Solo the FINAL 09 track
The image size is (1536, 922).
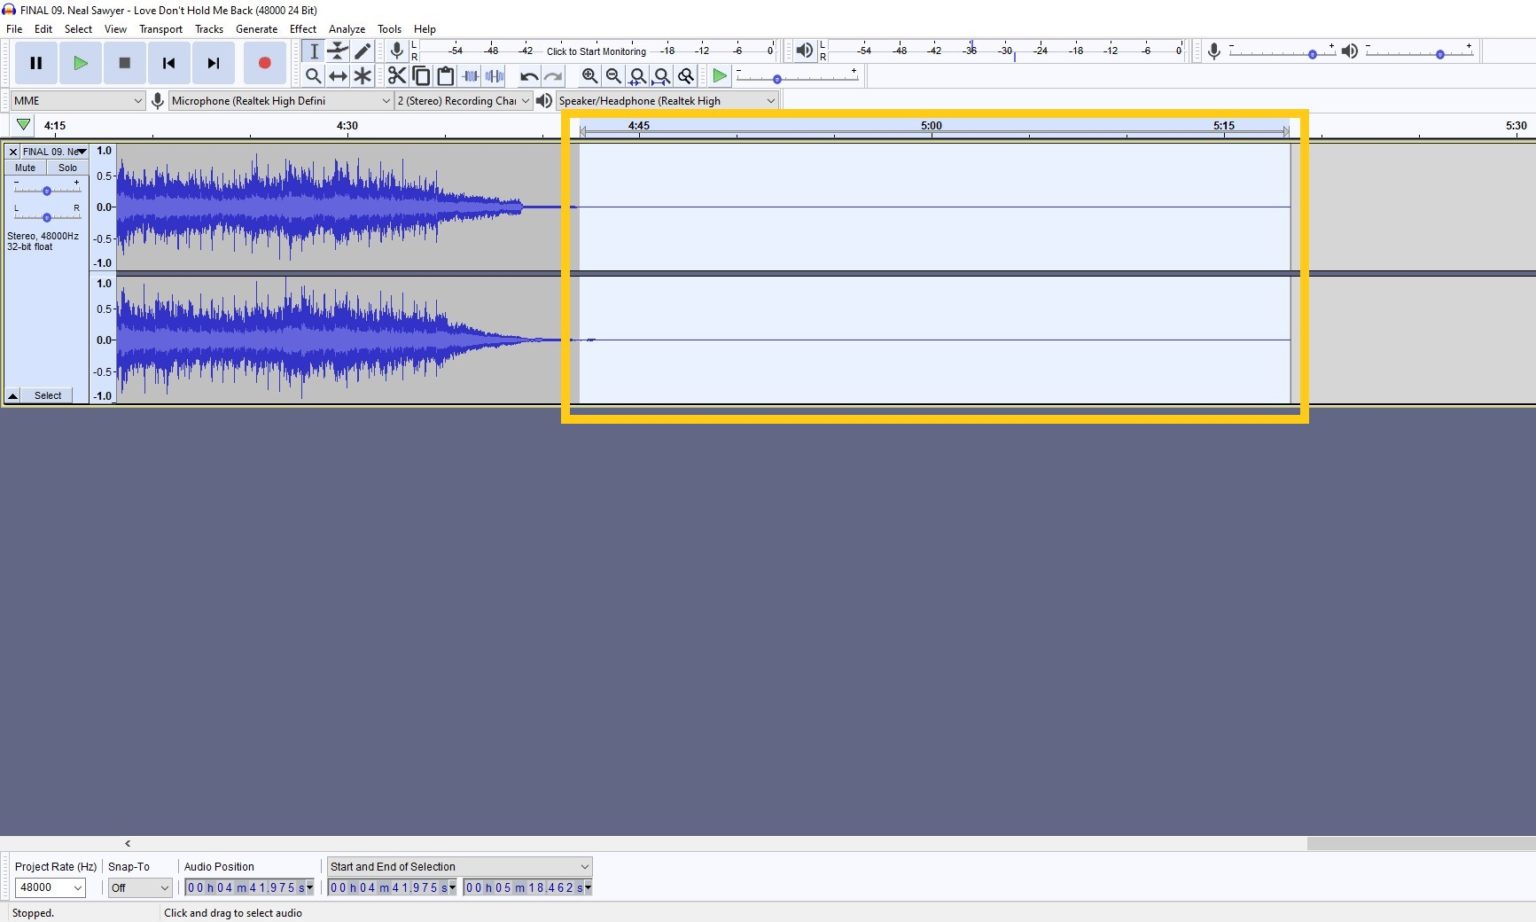coord(66,167)
